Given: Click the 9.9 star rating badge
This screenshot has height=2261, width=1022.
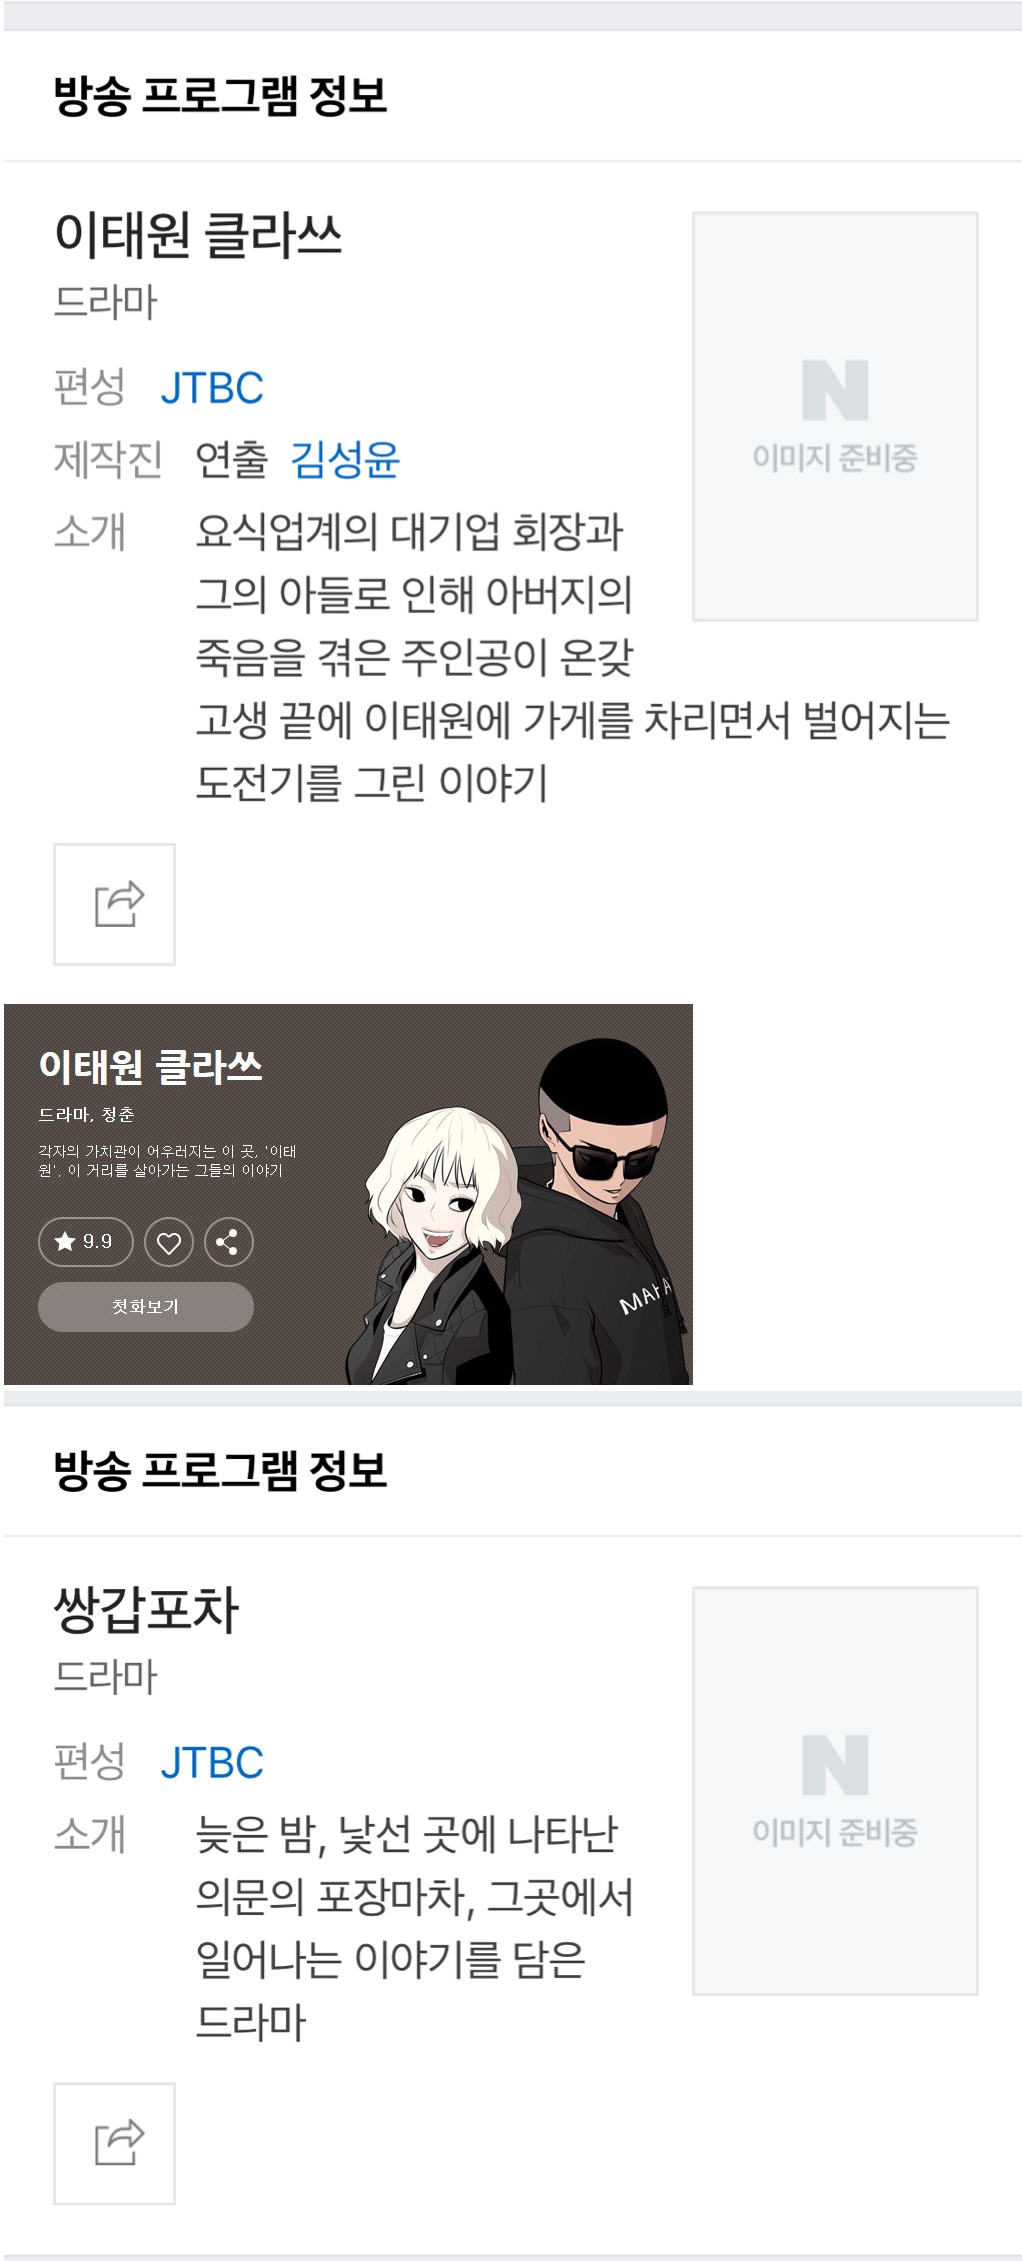Looking at the screenshot, I should (x=85, y=1242).
